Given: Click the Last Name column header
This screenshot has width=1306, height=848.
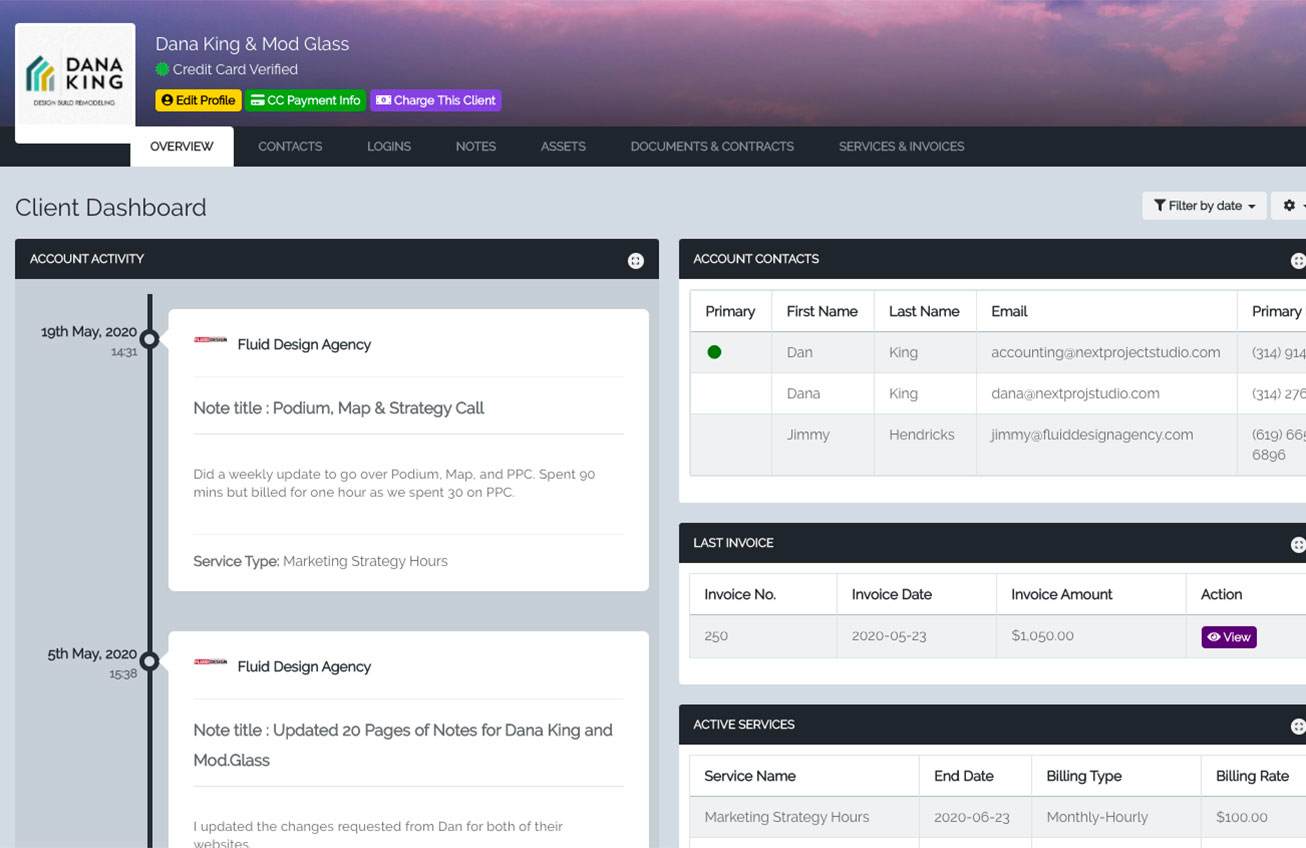Looking at the screenshot, I should tap(924, 311).
